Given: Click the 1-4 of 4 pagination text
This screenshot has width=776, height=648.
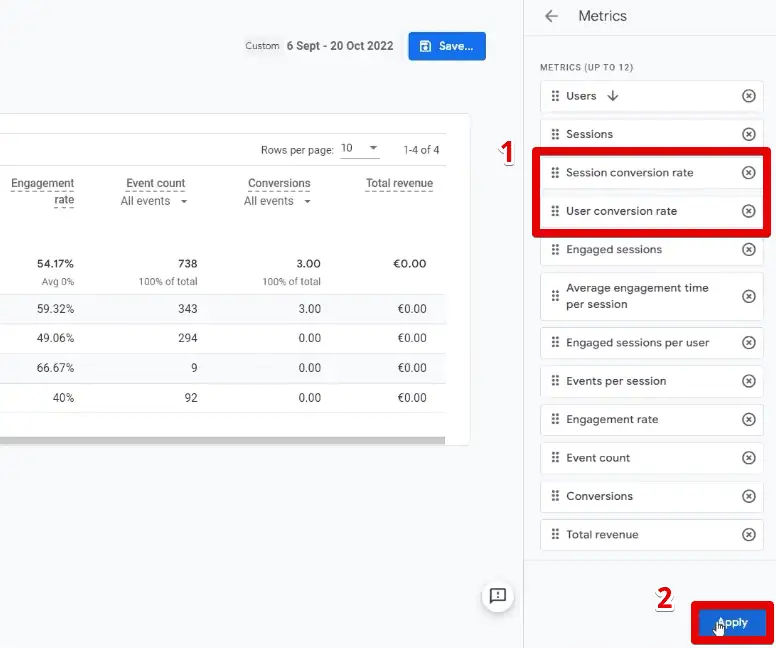Looking at the screenshot, I should [421, 150].
